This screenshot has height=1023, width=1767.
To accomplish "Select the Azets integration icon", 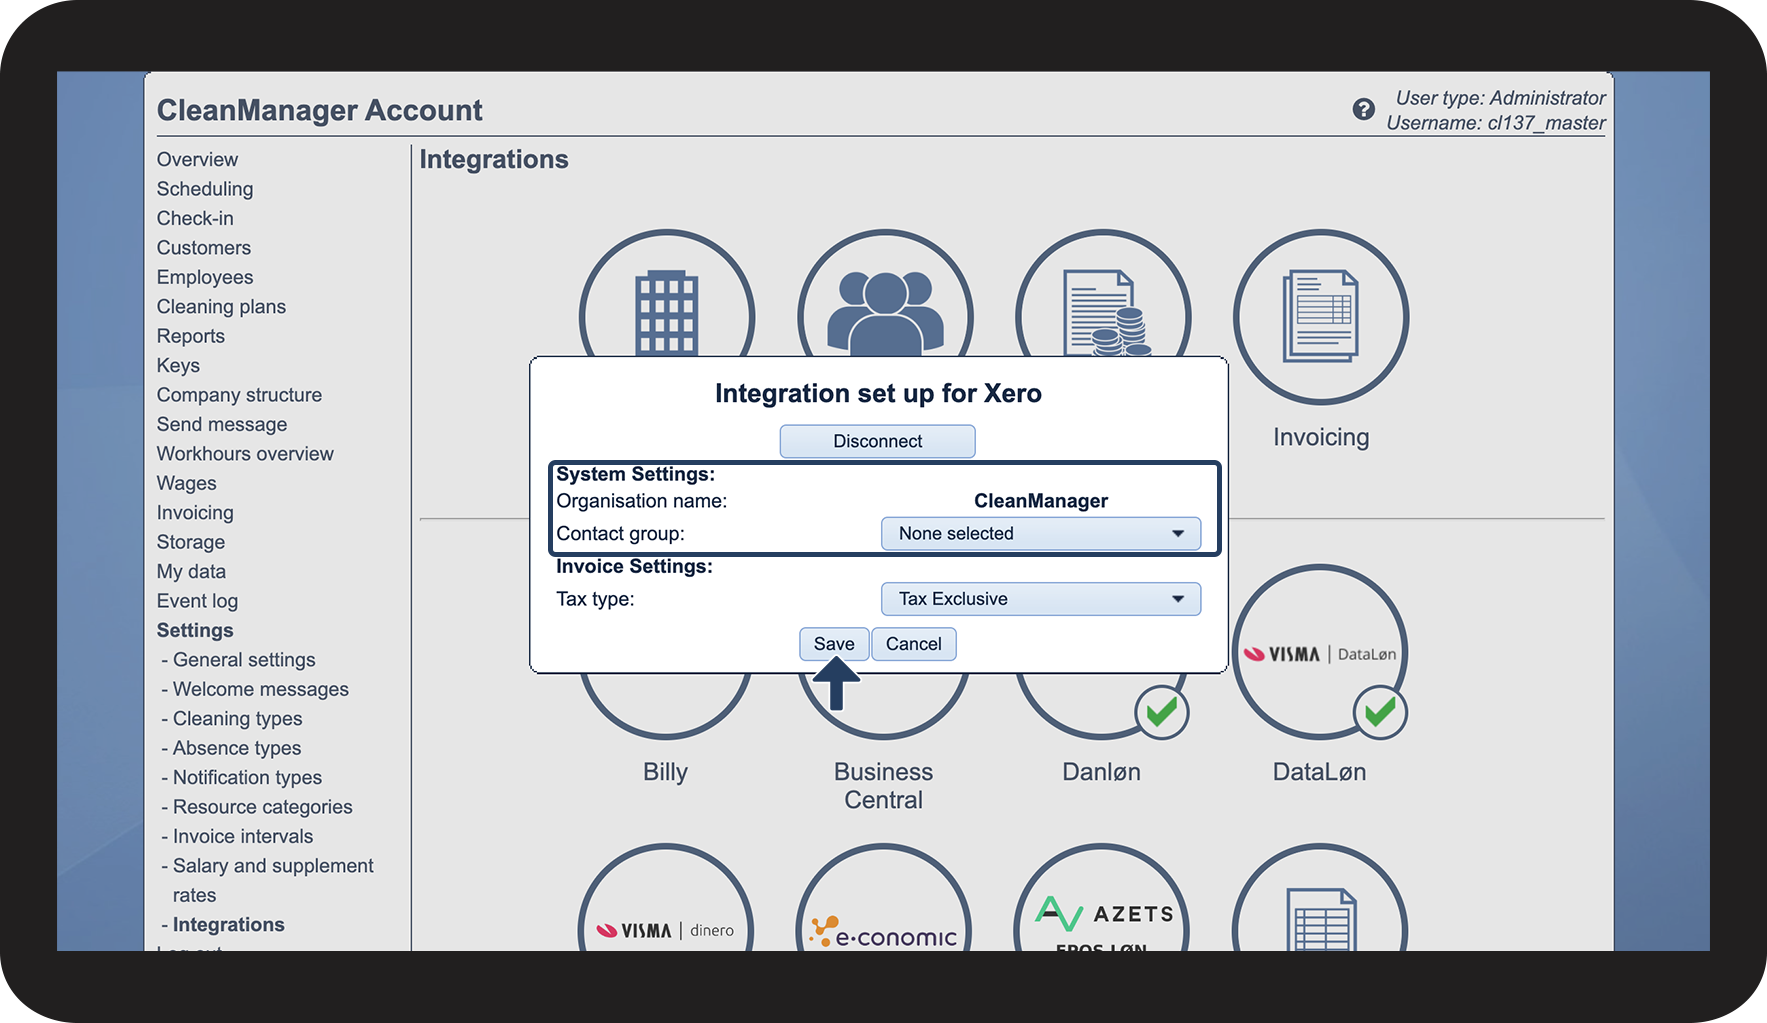I will (1101, 916).
